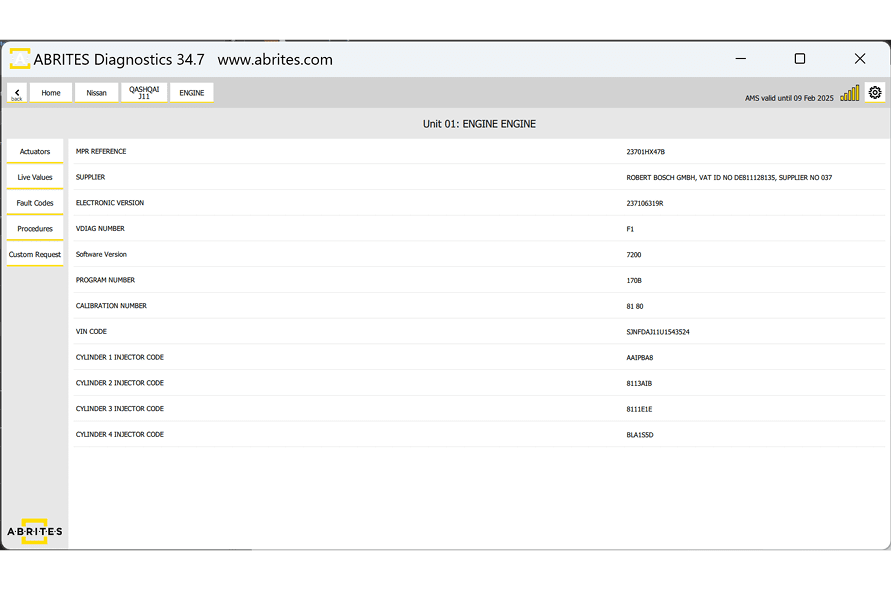Click the ABRITES logo at bottom left
Screen dimensions: 891x590
(35, 531)
